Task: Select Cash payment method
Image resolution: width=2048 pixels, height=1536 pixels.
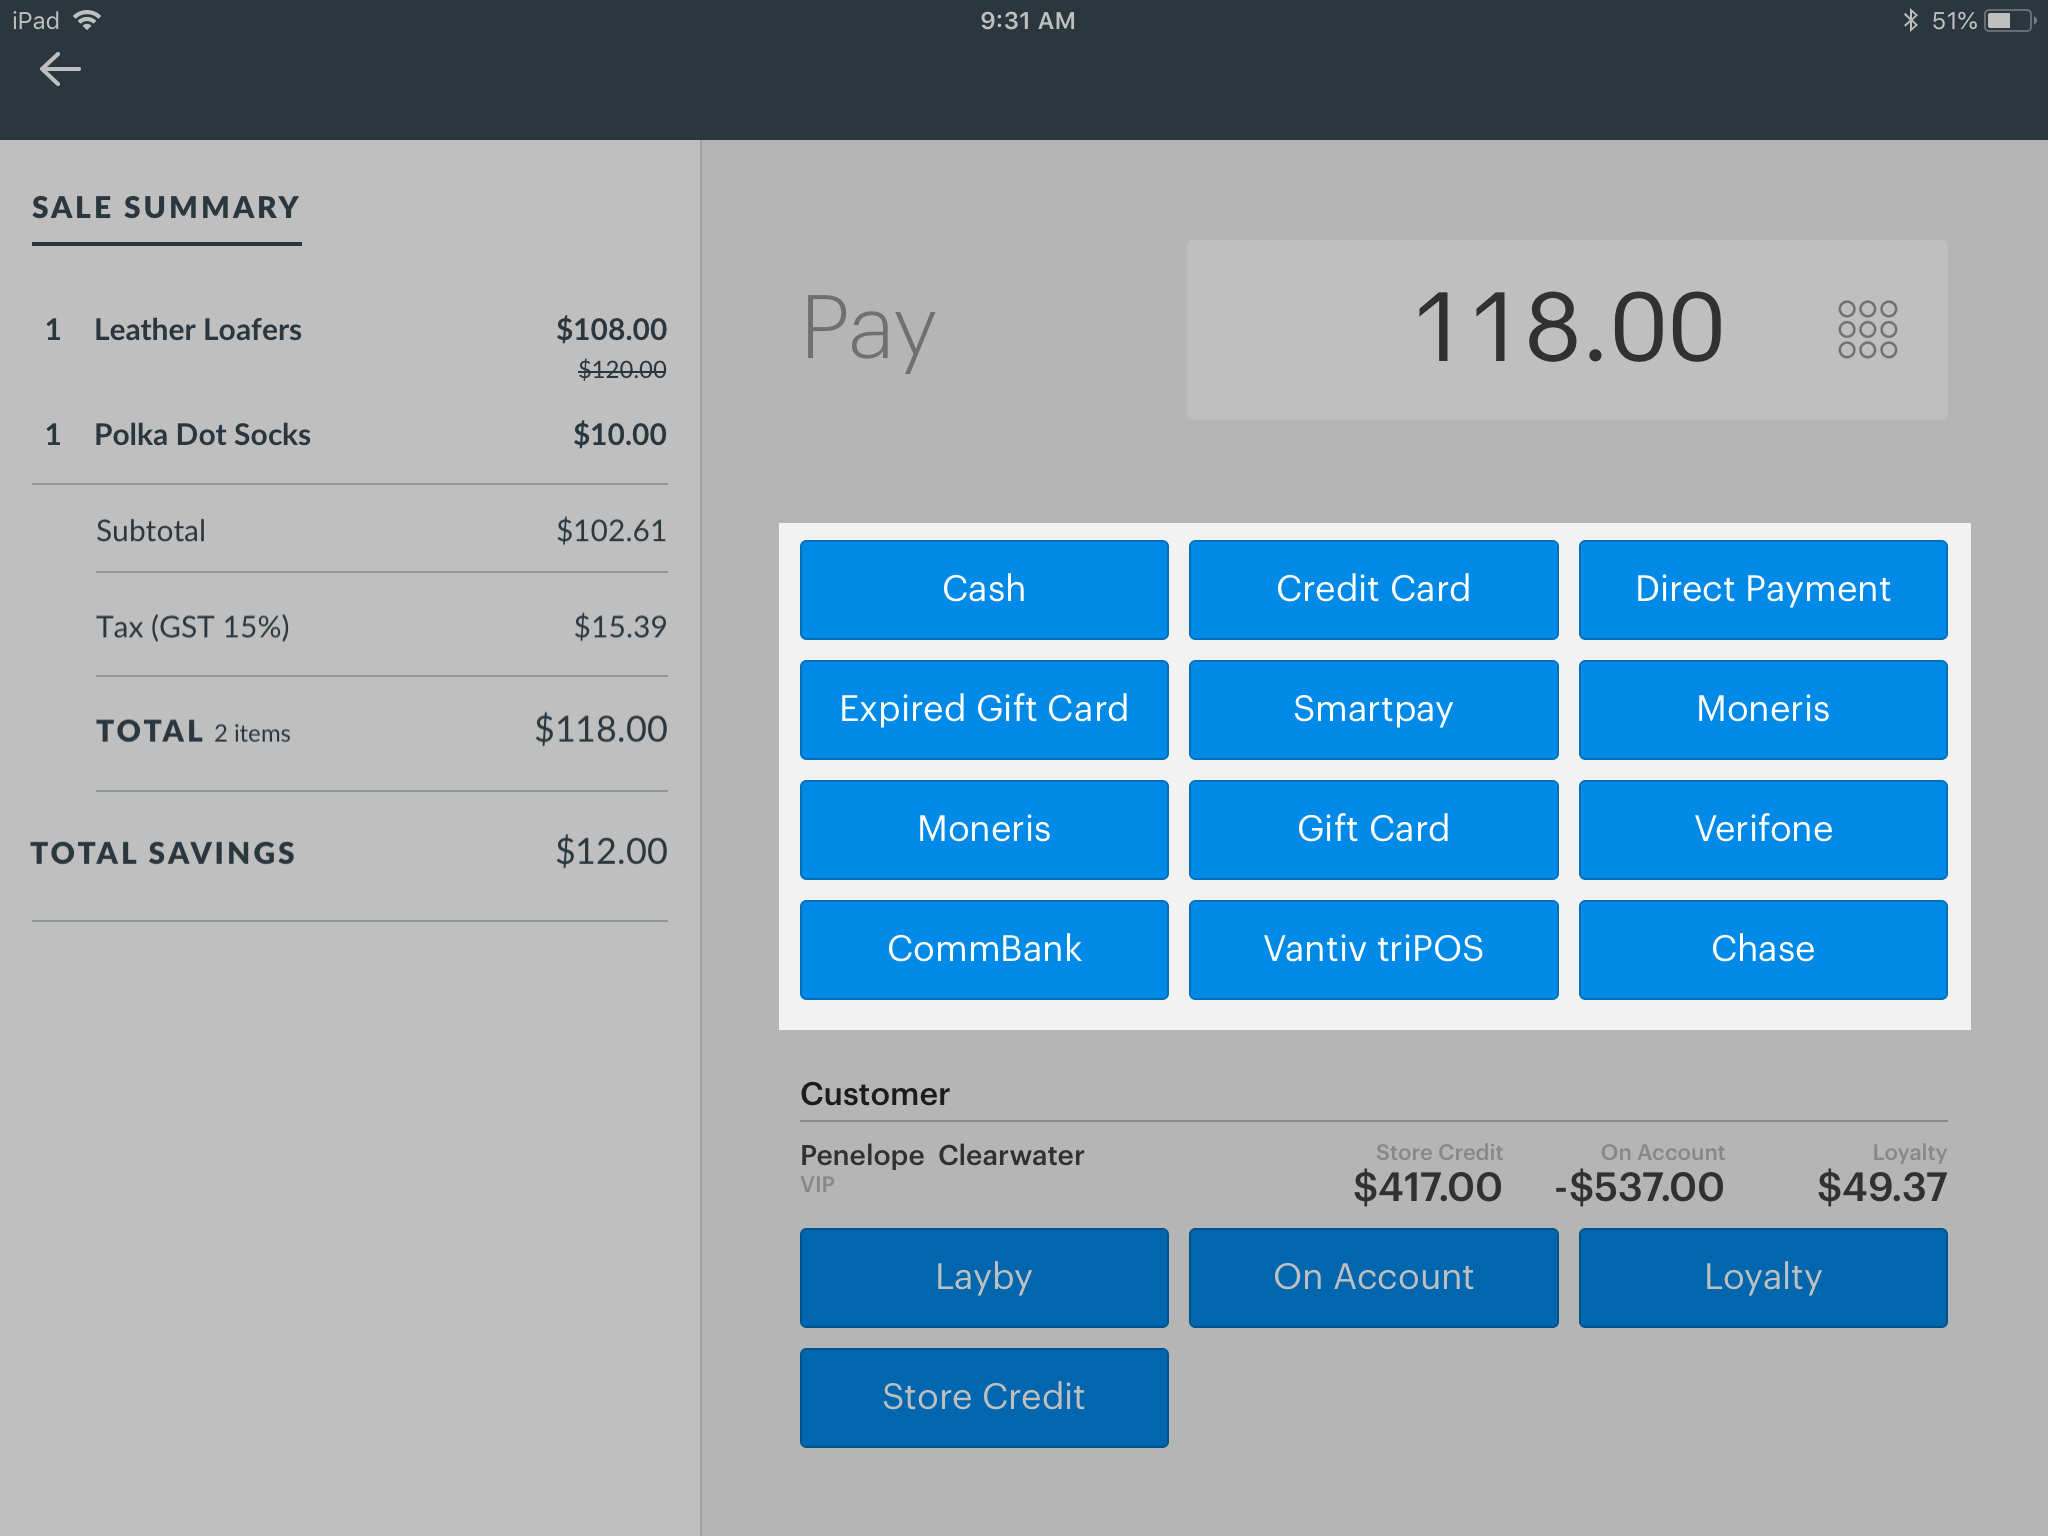Action: (x=983, y=589)
